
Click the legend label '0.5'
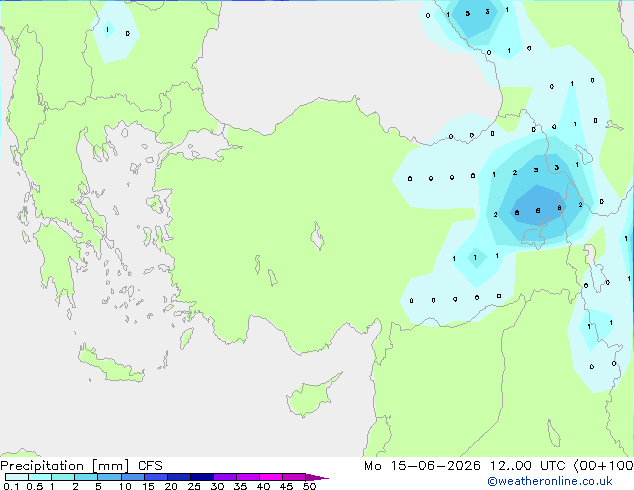(35, 486)
